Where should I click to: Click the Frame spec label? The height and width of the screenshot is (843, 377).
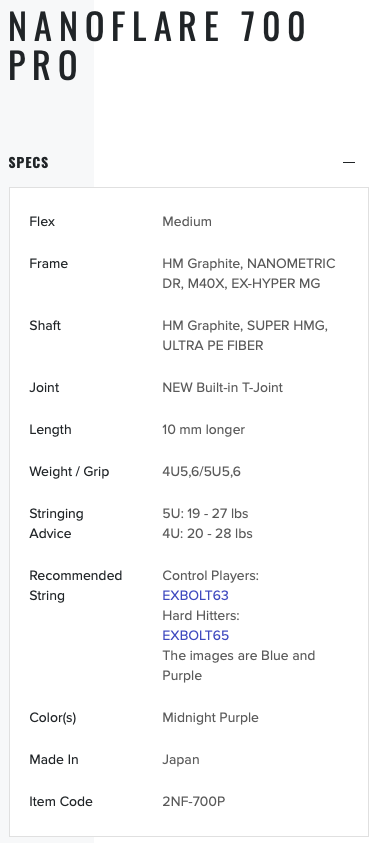coord(48,263)
